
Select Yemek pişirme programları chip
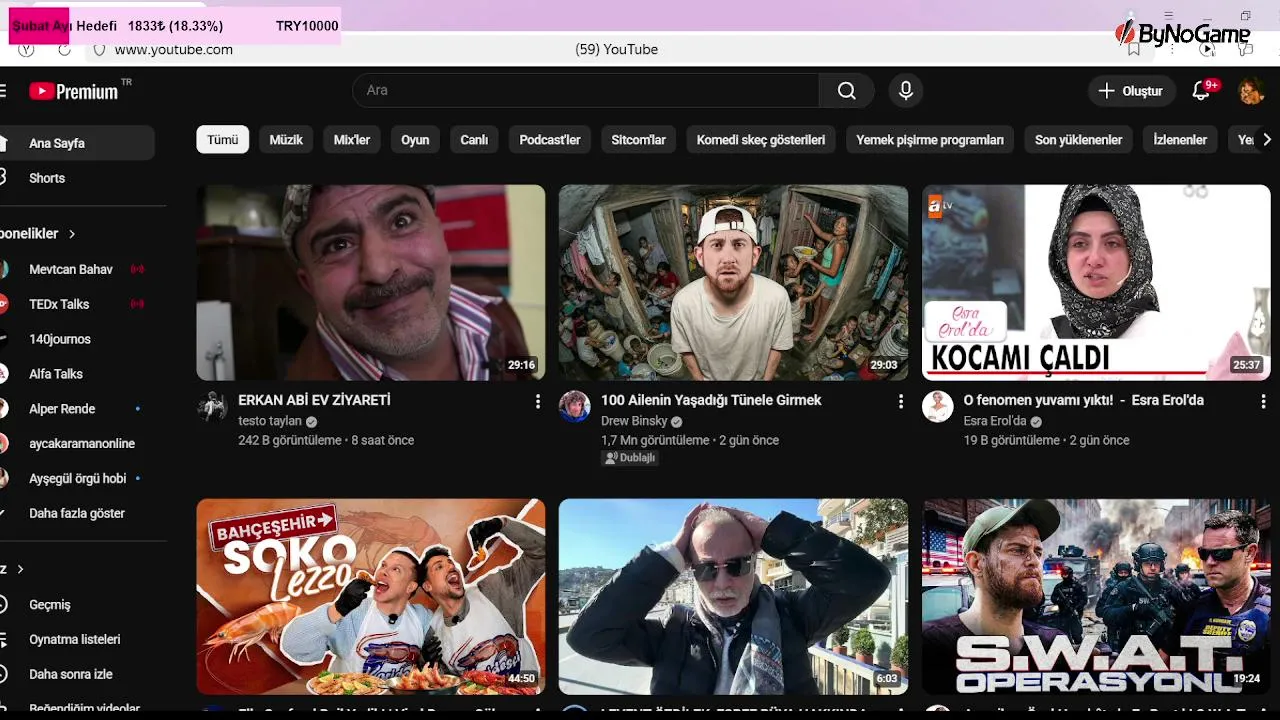click(930, 140)
